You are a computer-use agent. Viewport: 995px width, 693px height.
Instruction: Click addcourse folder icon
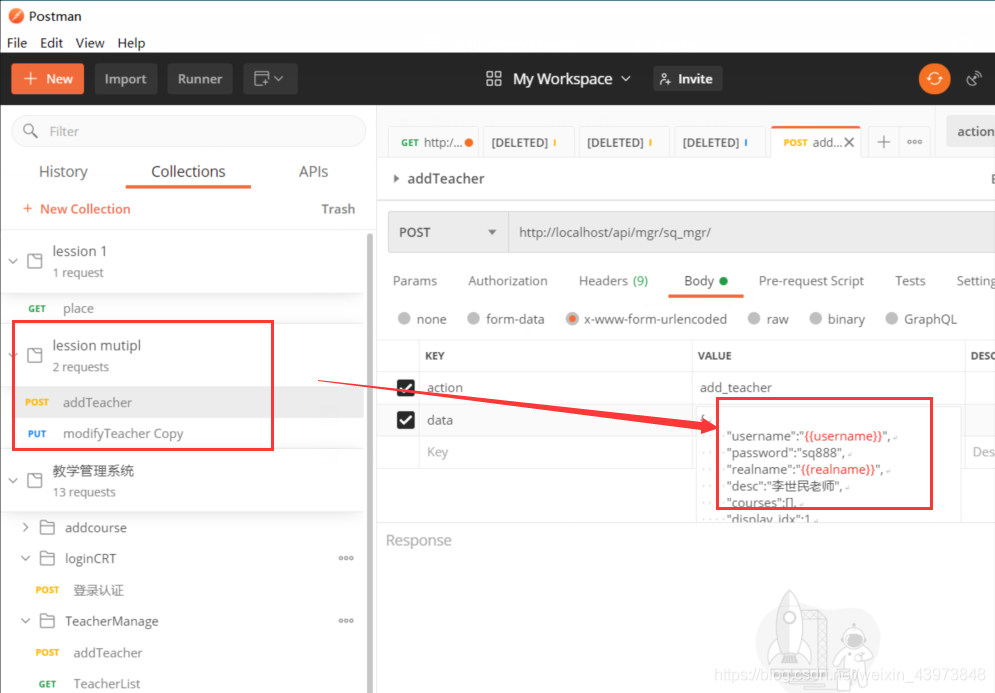tap(47, 527)
